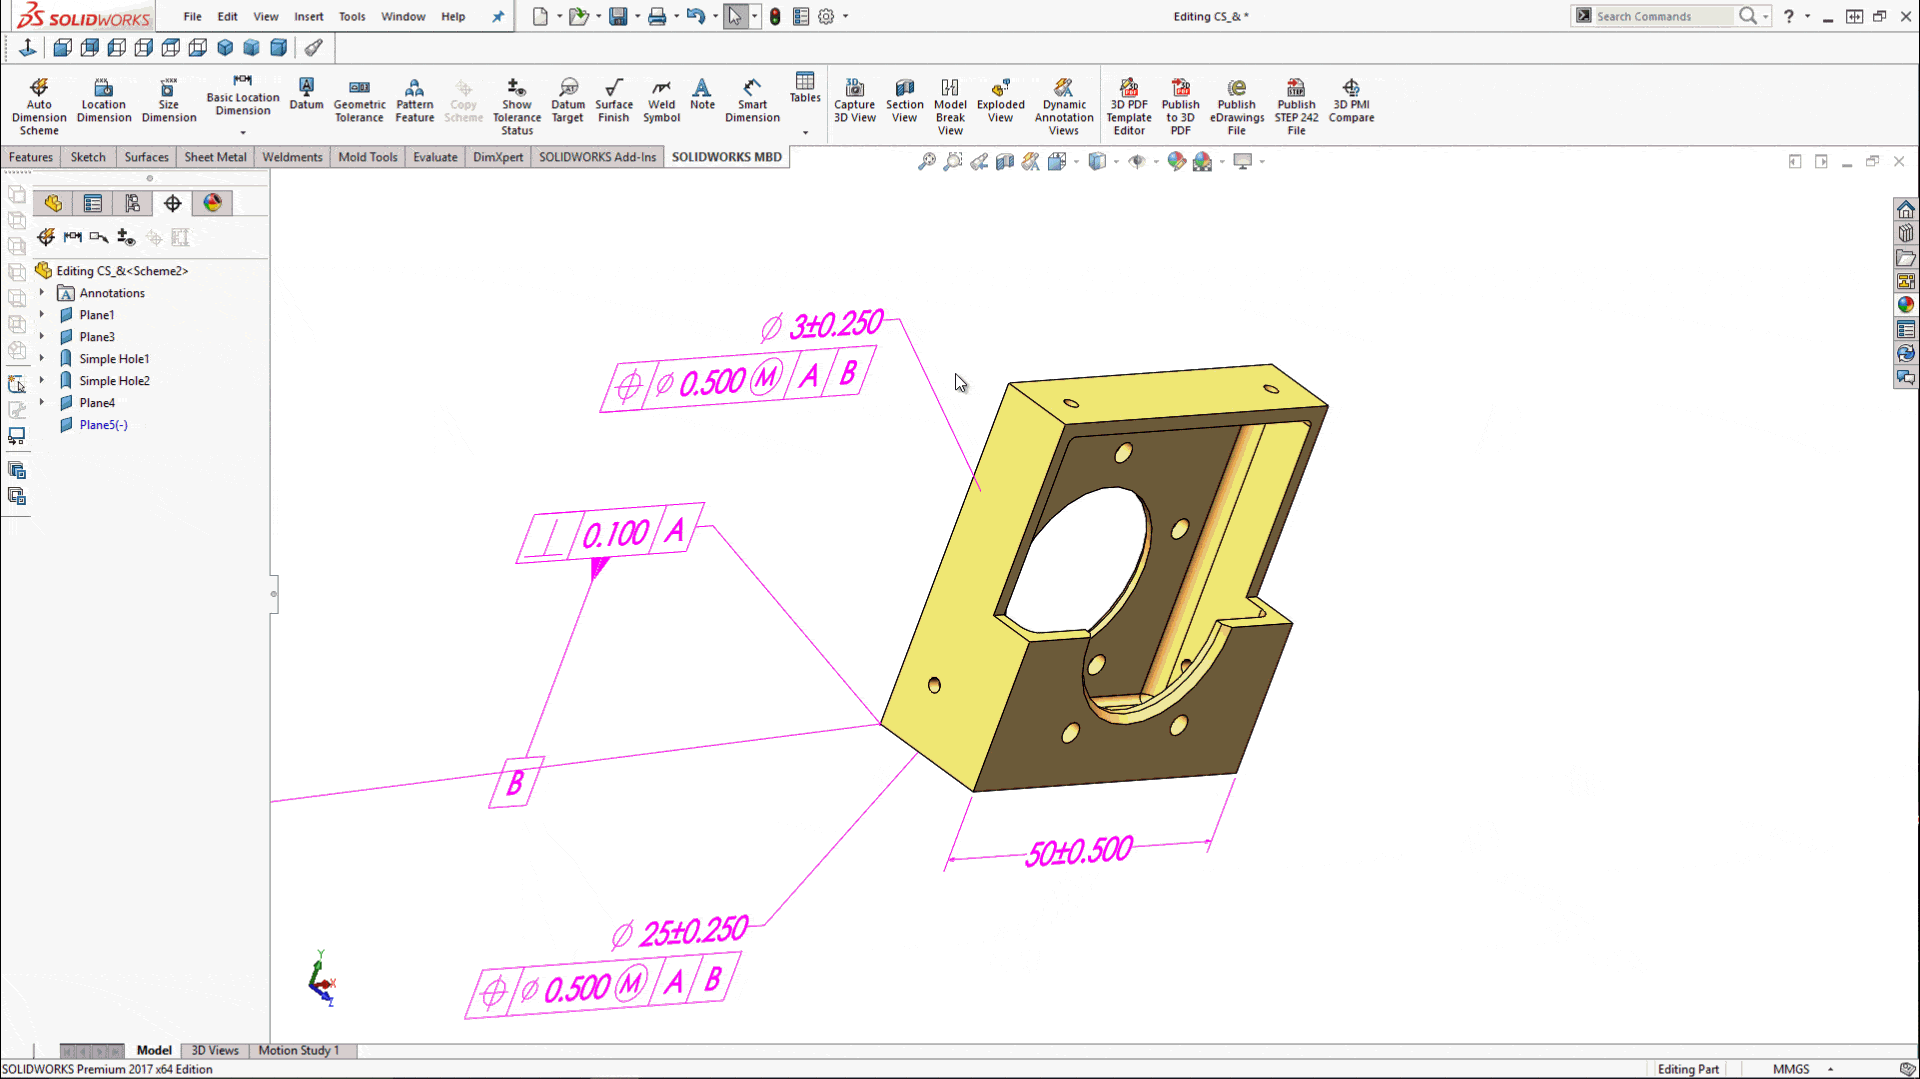
Task: Open the Tables command
Action: (804, 87)
